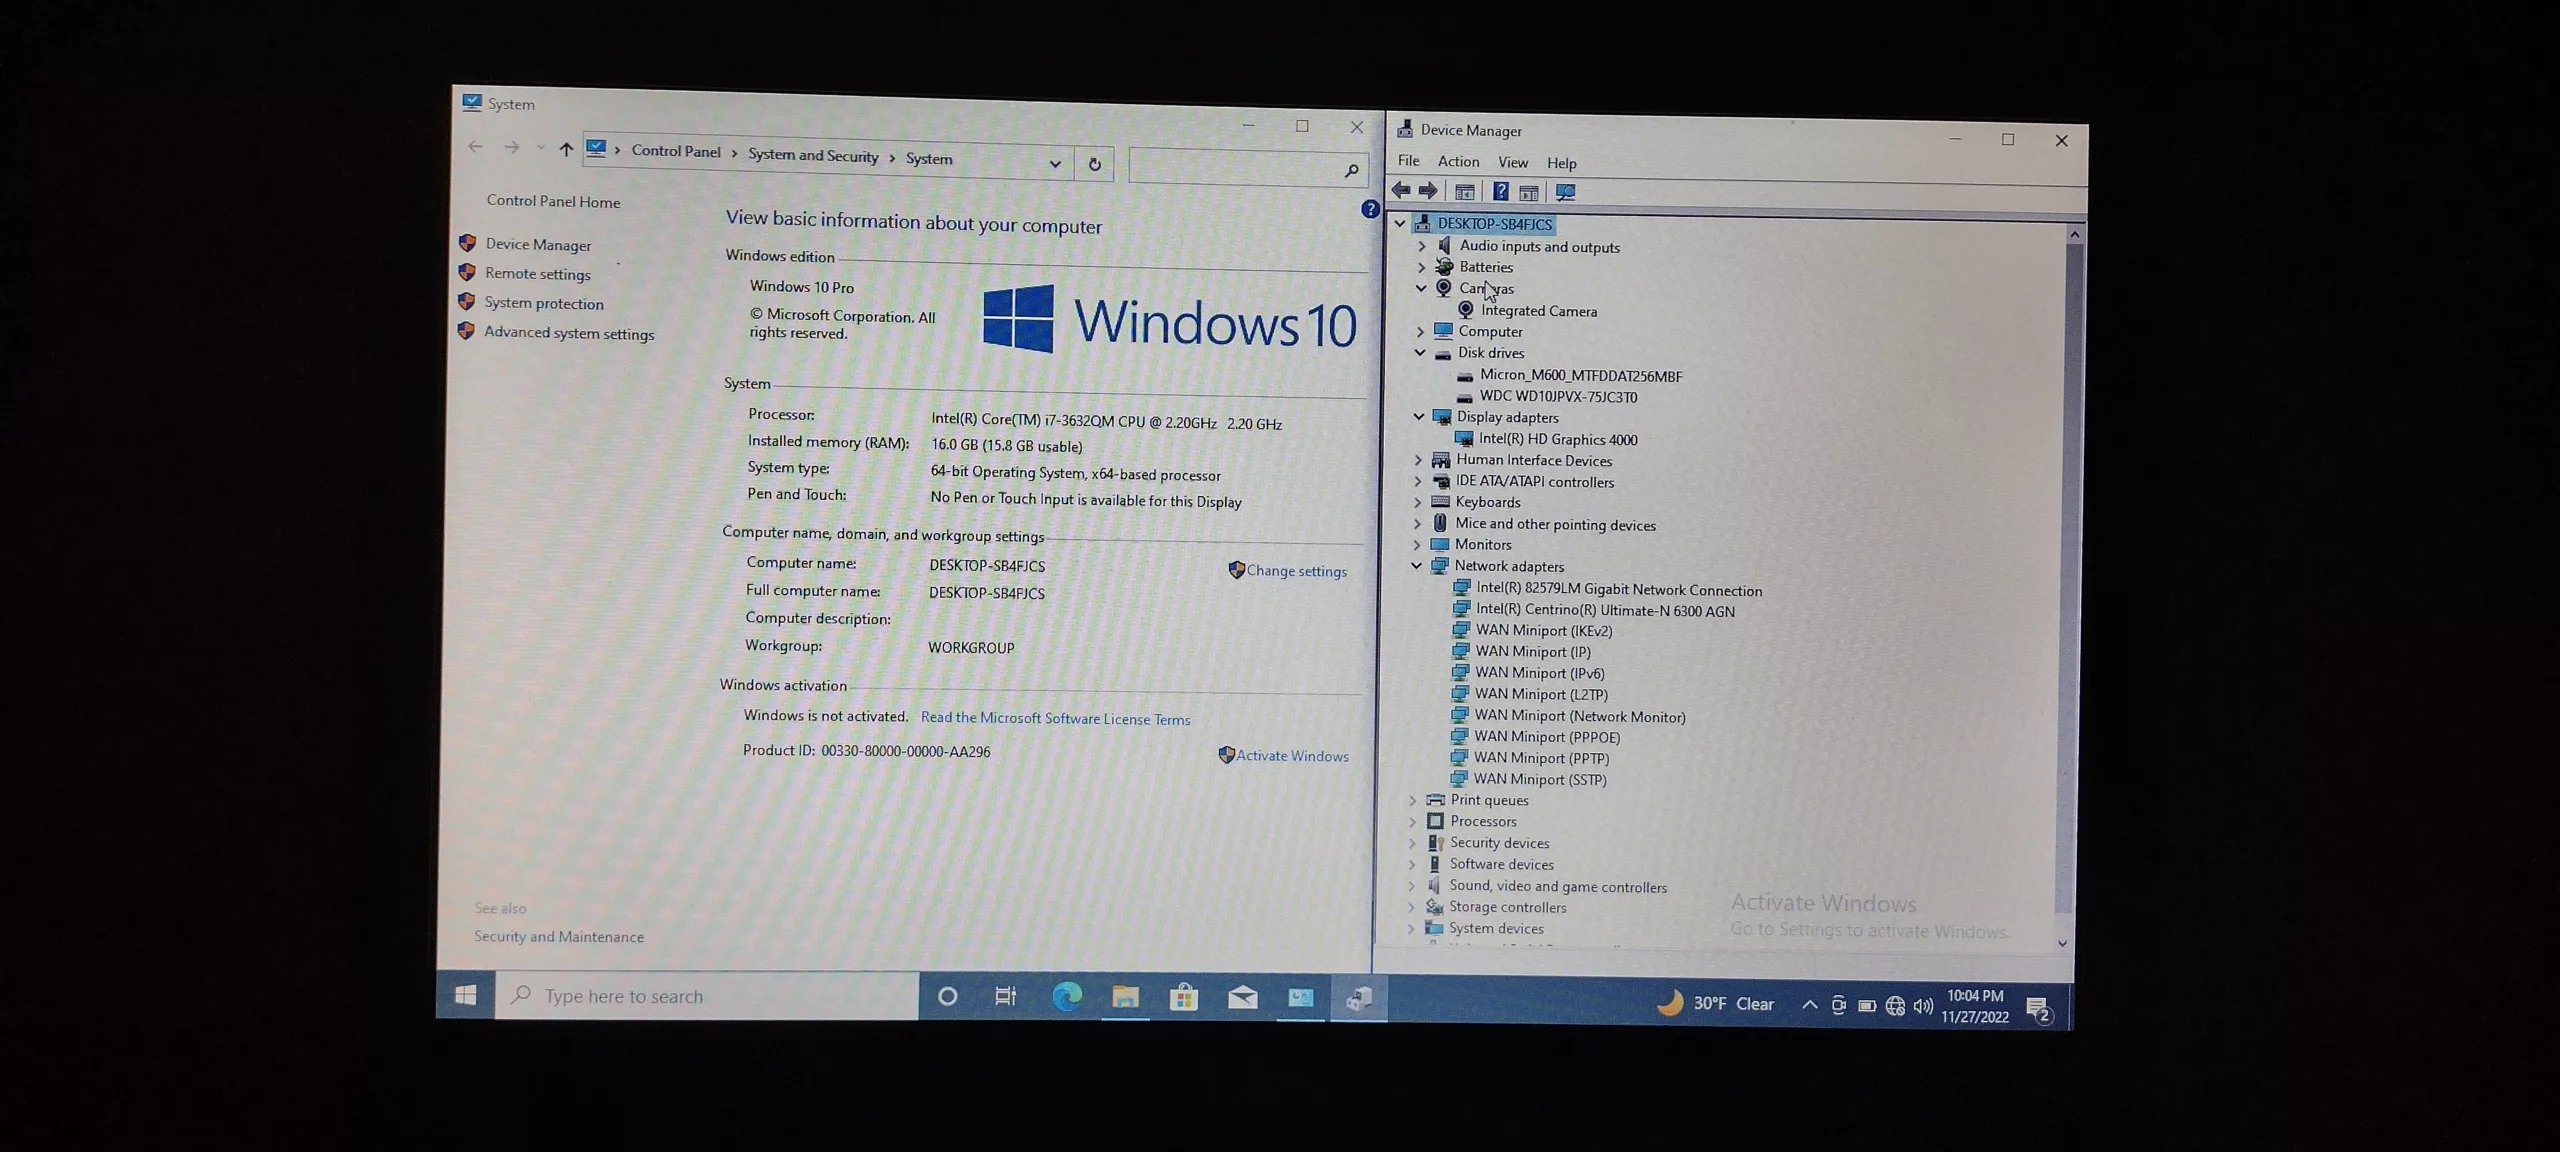Image resolution: width=2560 pixels, height=1152 pixels.
Task: Open Mail app from the taskbar
Action: pyautogui.click(x=1243, y=997)
